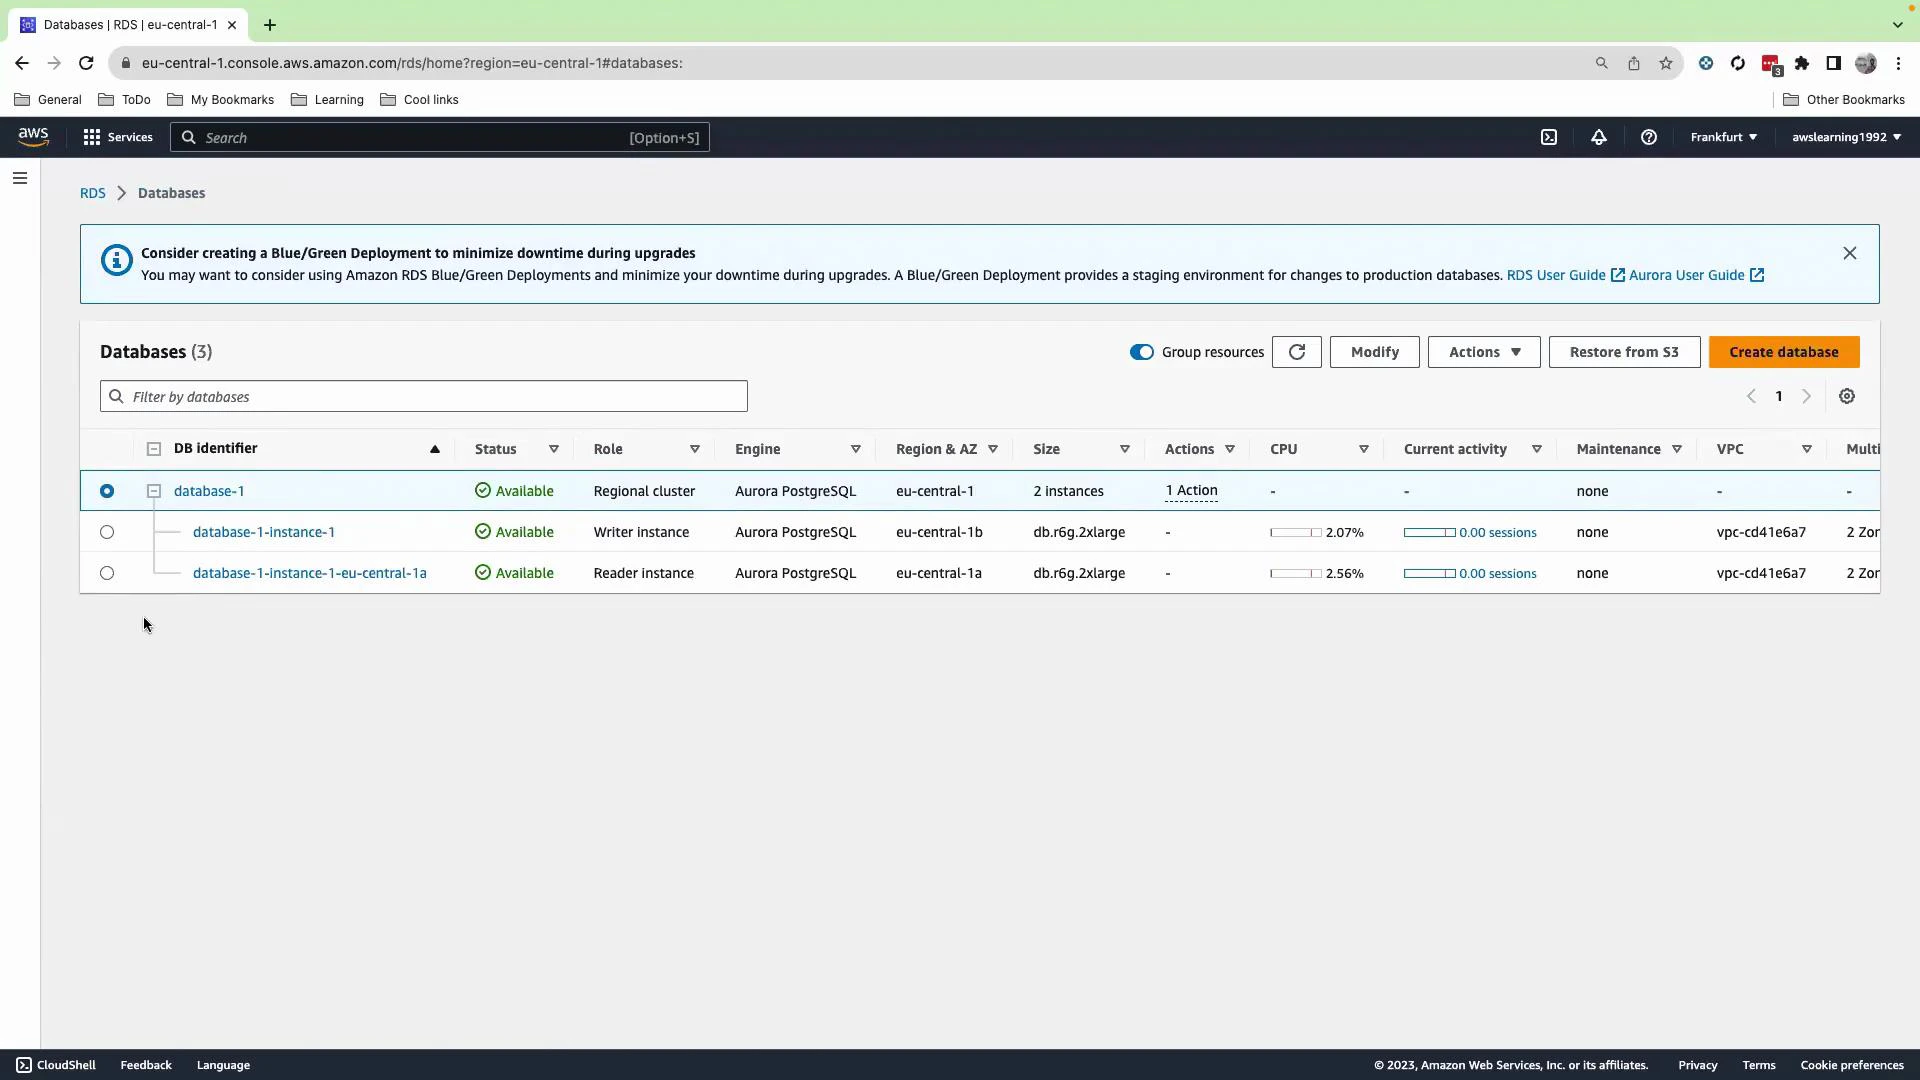Open the Actions dropdown button
1920x1080 pixels.
1483,352
